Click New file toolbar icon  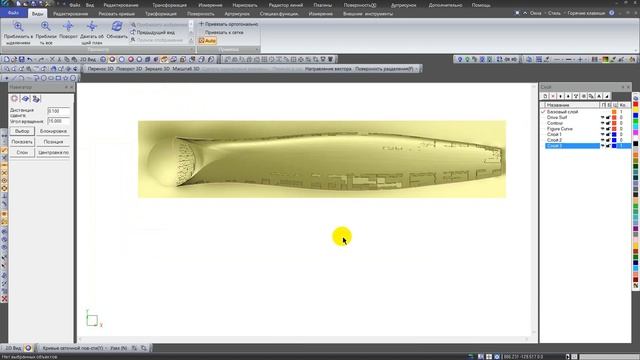tap(6, 60)
